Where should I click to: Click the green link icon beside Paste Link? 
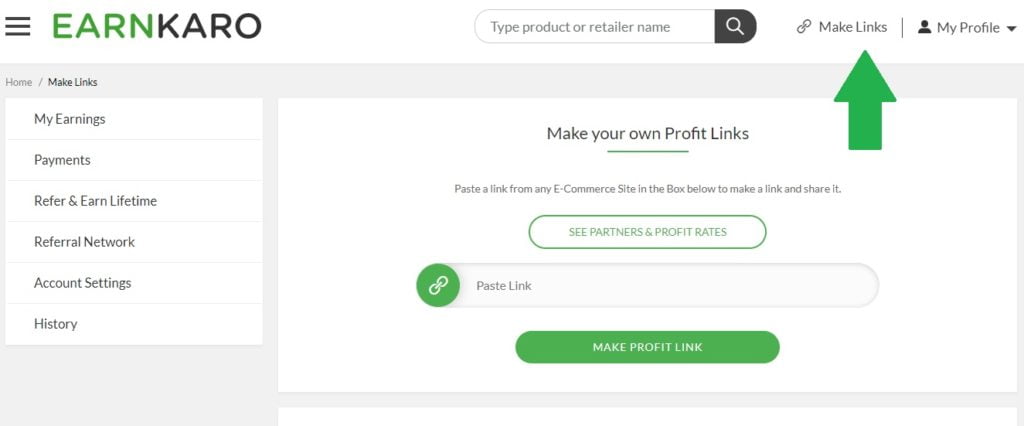coord(438,285)
